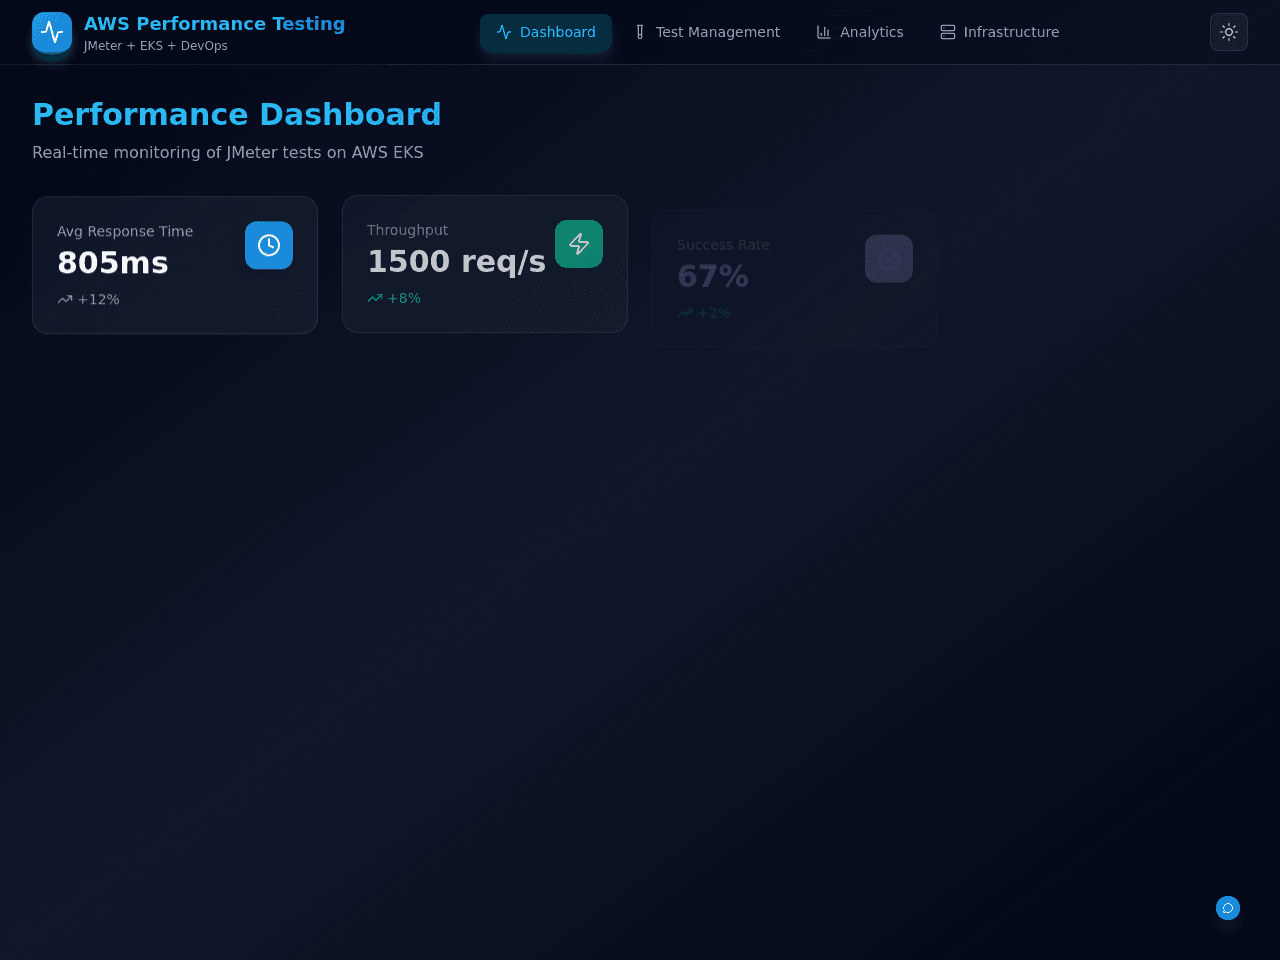Click the JMeter + EKS + DevOps subtitle

(156, 46)
